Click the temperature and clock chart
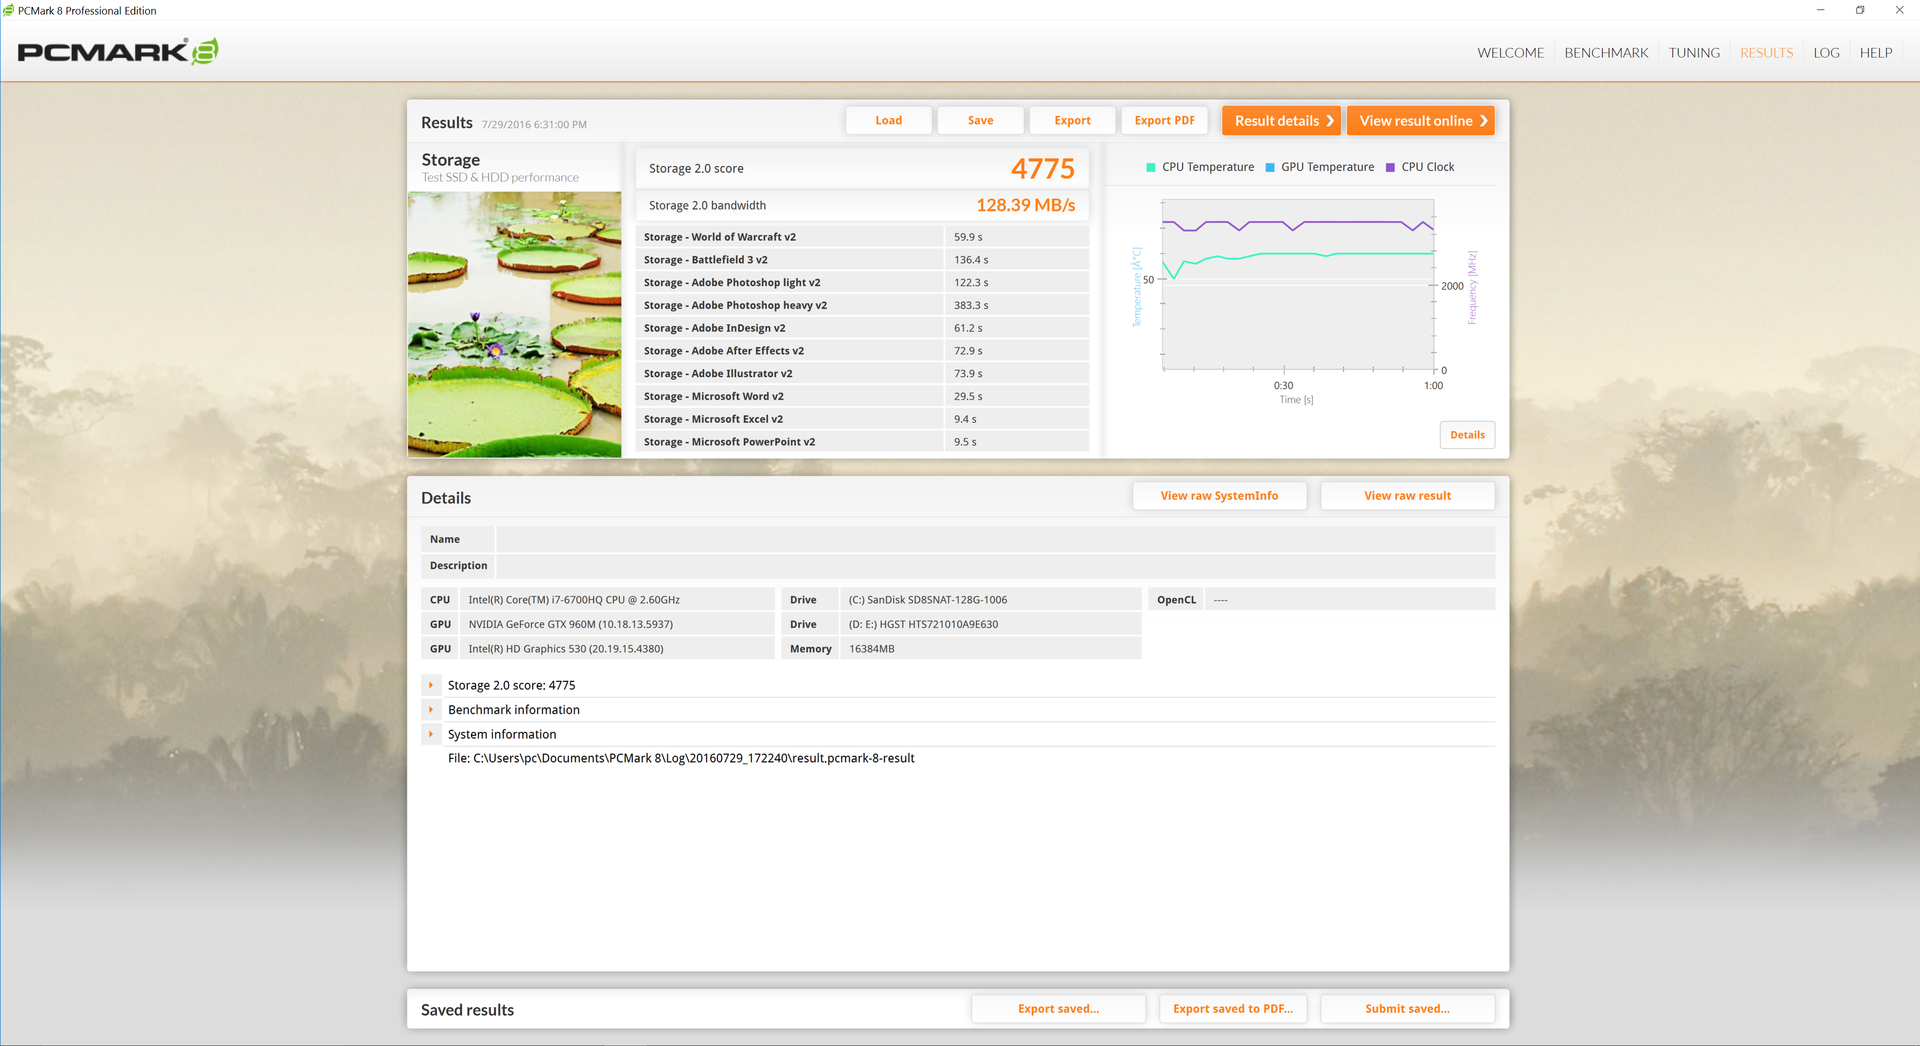Image resolution: width=1920 pixels, height=1046 pixels. (x=1298, y=285)
